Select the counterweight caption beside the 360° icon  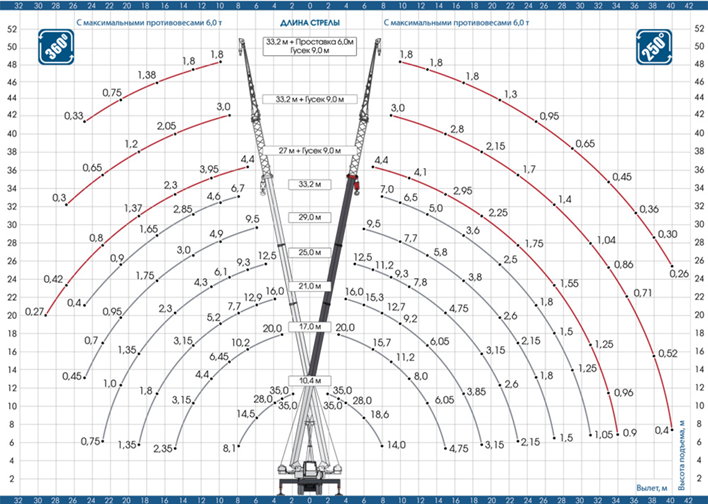click(x=149, y=23)
